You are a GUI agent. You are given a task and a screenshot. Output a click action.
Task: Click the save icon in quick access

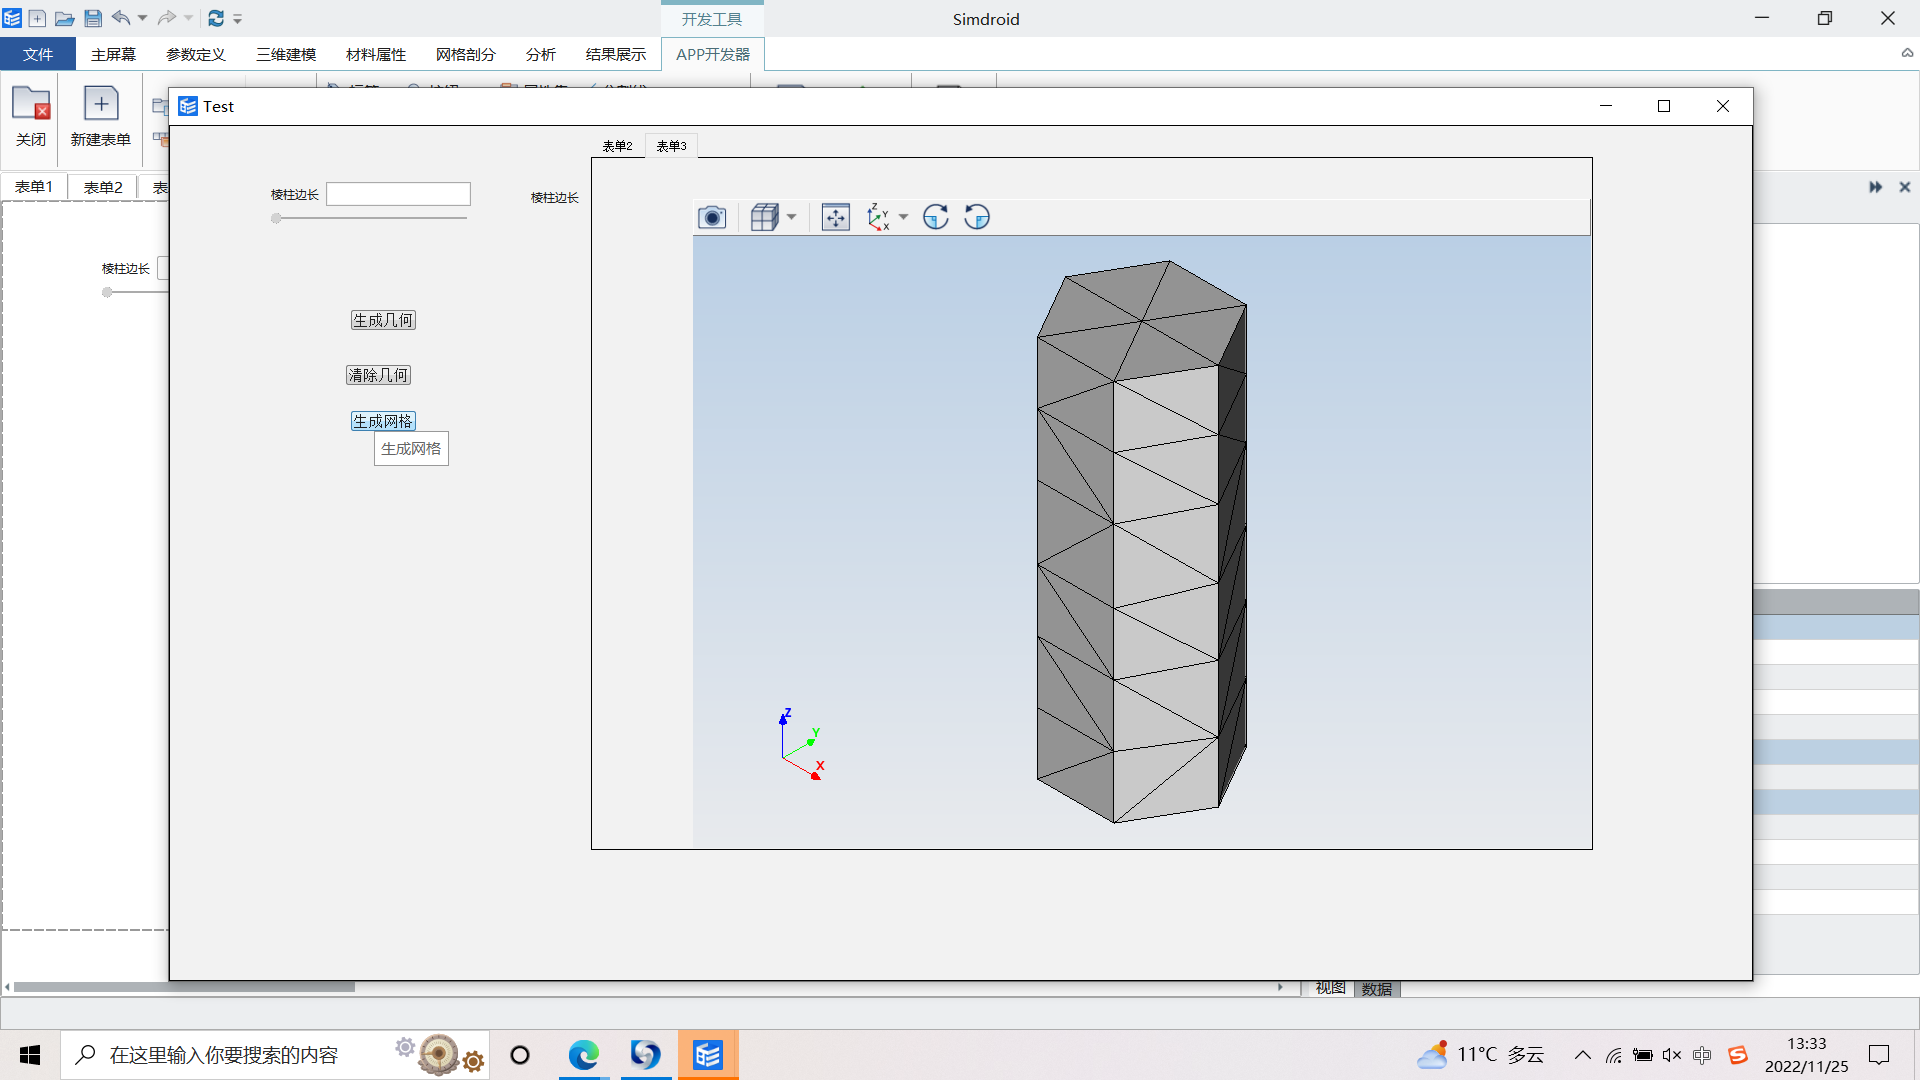click(93, 18)
